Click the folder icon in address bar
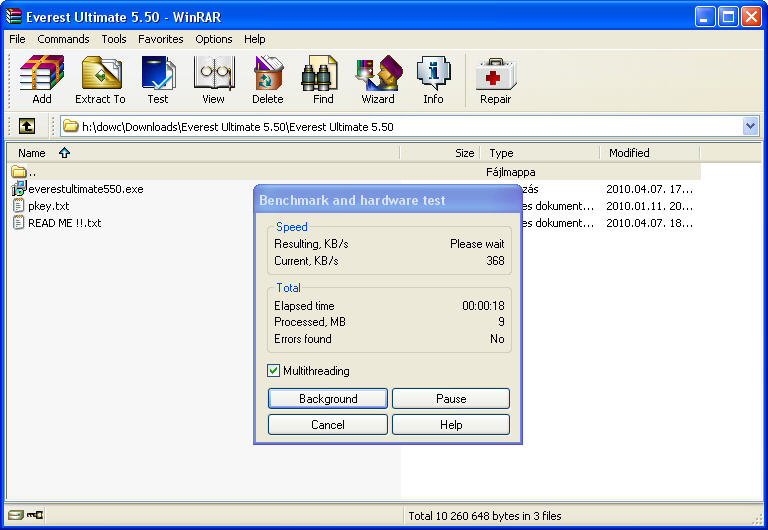The image size is (768, 530). [71, 126]
